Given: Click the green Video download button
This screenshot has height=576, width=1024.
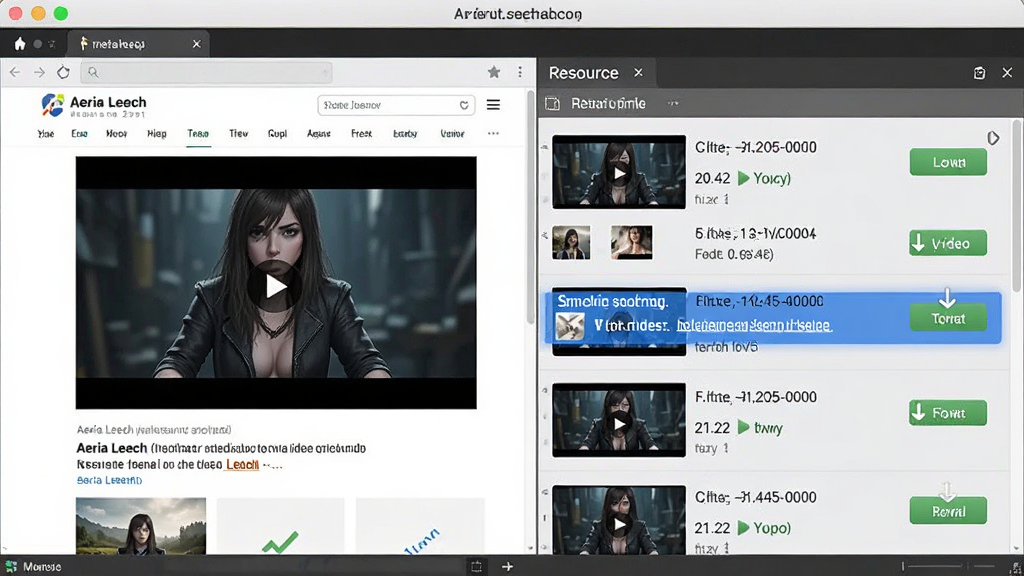Looking at the screenshot, I should tap(948, 244).
